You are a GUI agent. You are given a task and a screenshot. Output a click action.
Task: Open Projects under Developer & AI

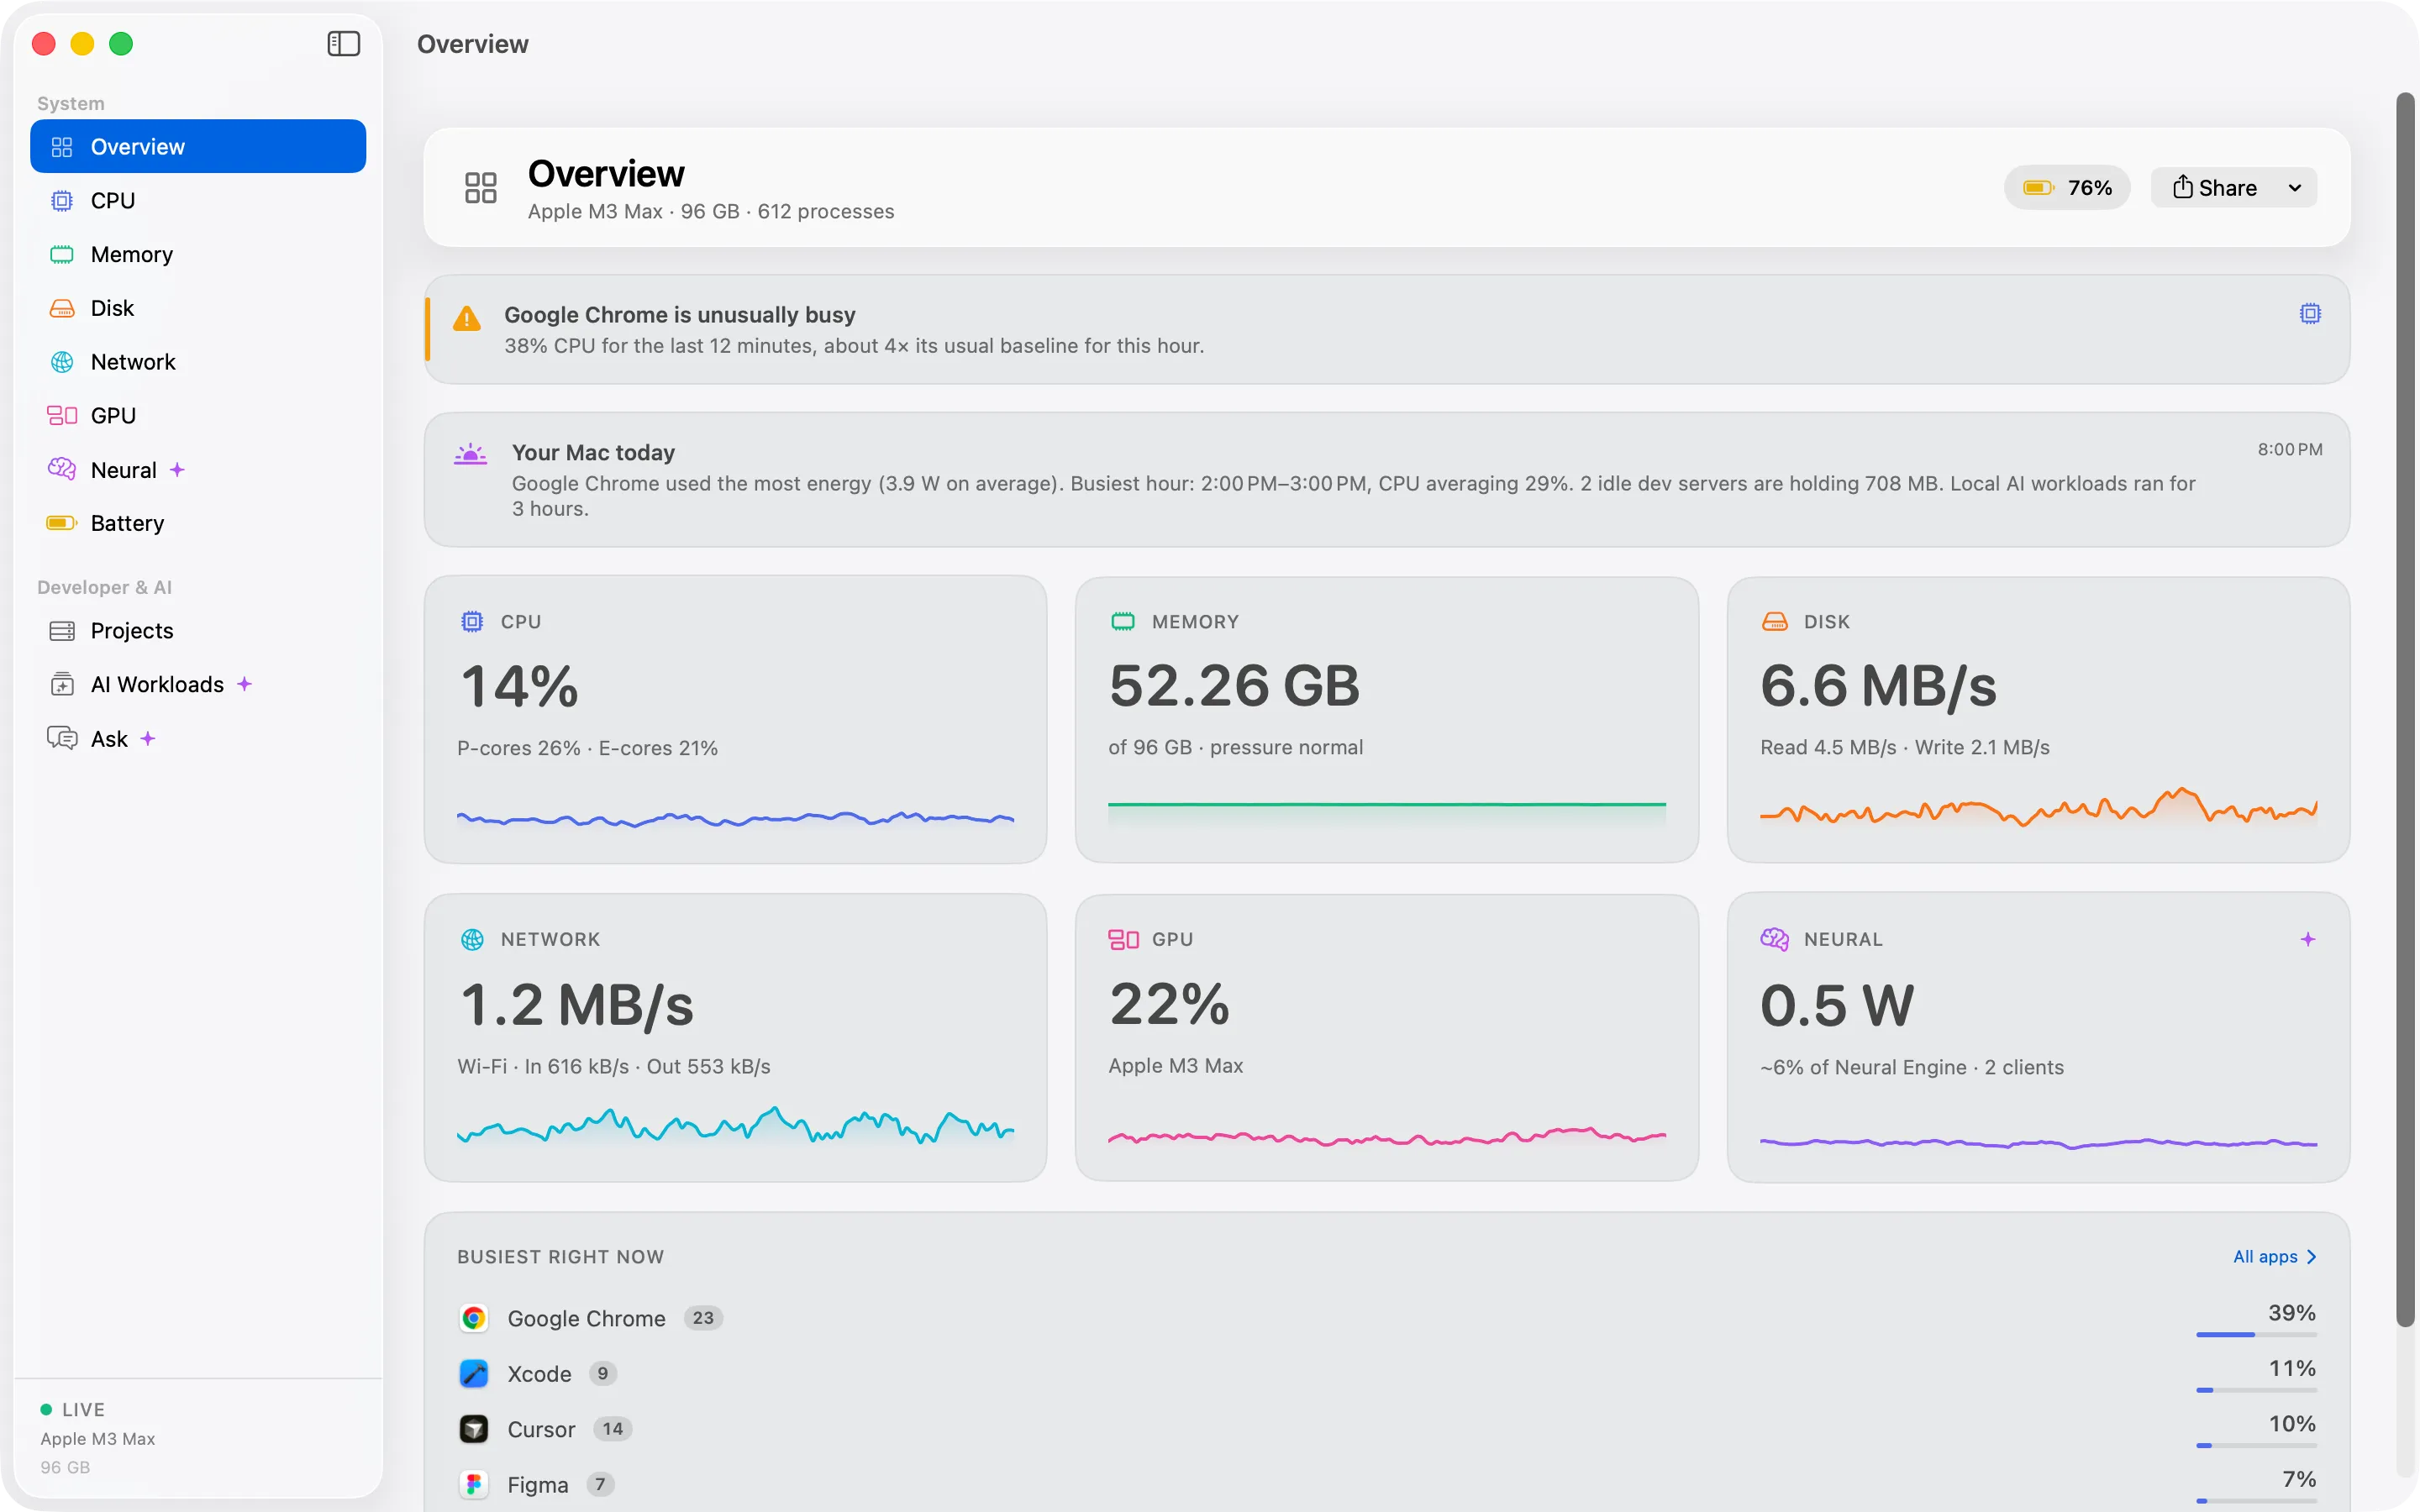pyautogui.click(x=198, y=630)
